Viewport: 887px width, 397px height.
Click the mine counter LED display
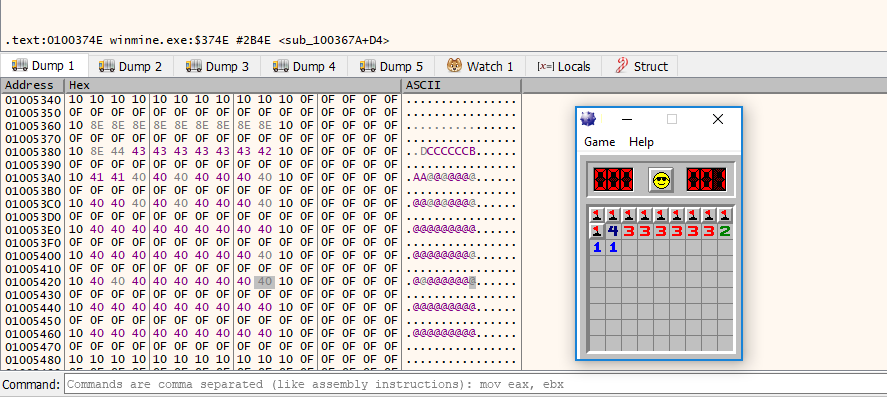click(613, 180)
